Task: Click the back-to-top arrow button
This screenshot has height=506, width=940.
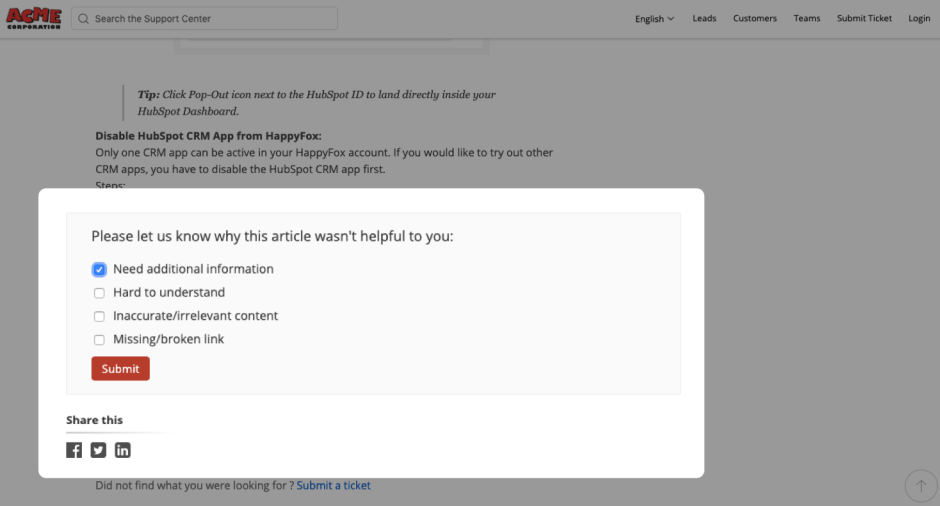Action: point(921,486)
